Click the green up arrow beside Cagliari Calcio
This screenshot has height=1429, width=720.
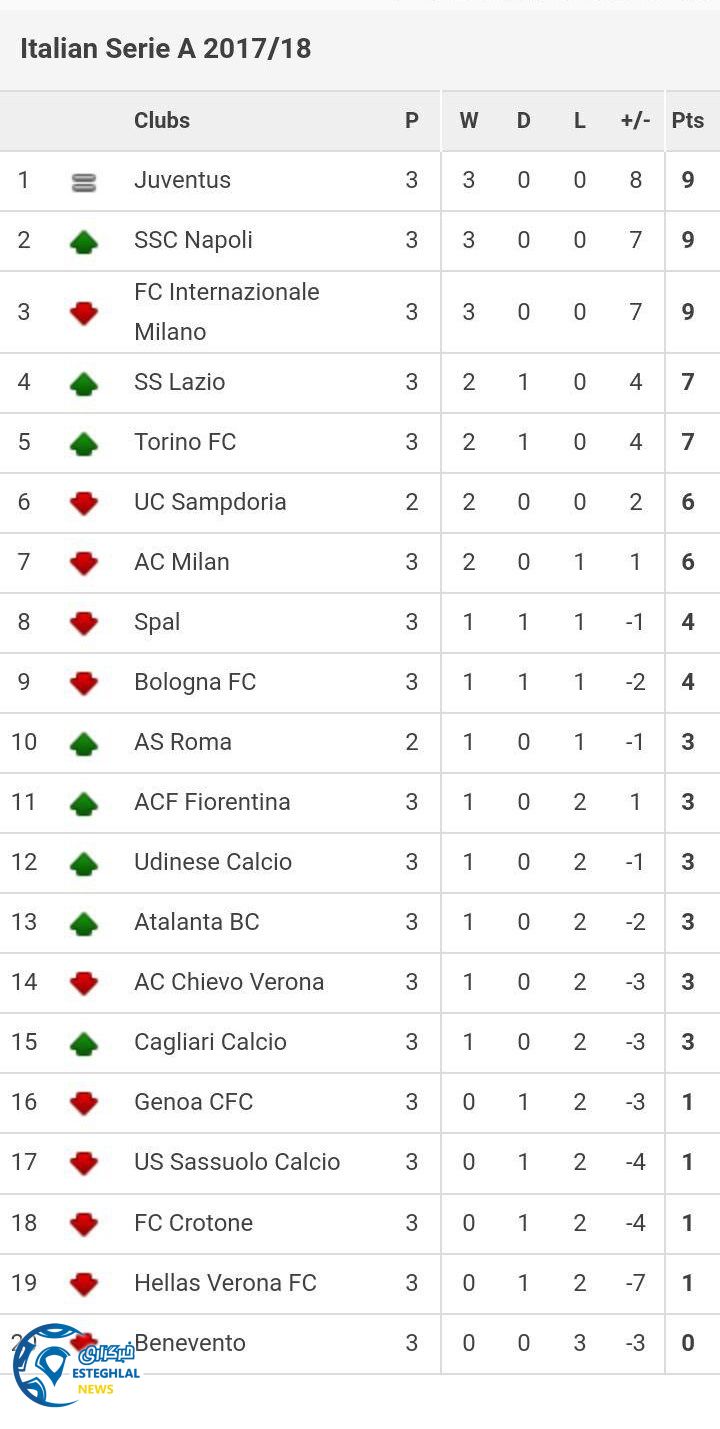click(x=84, y=1043)
